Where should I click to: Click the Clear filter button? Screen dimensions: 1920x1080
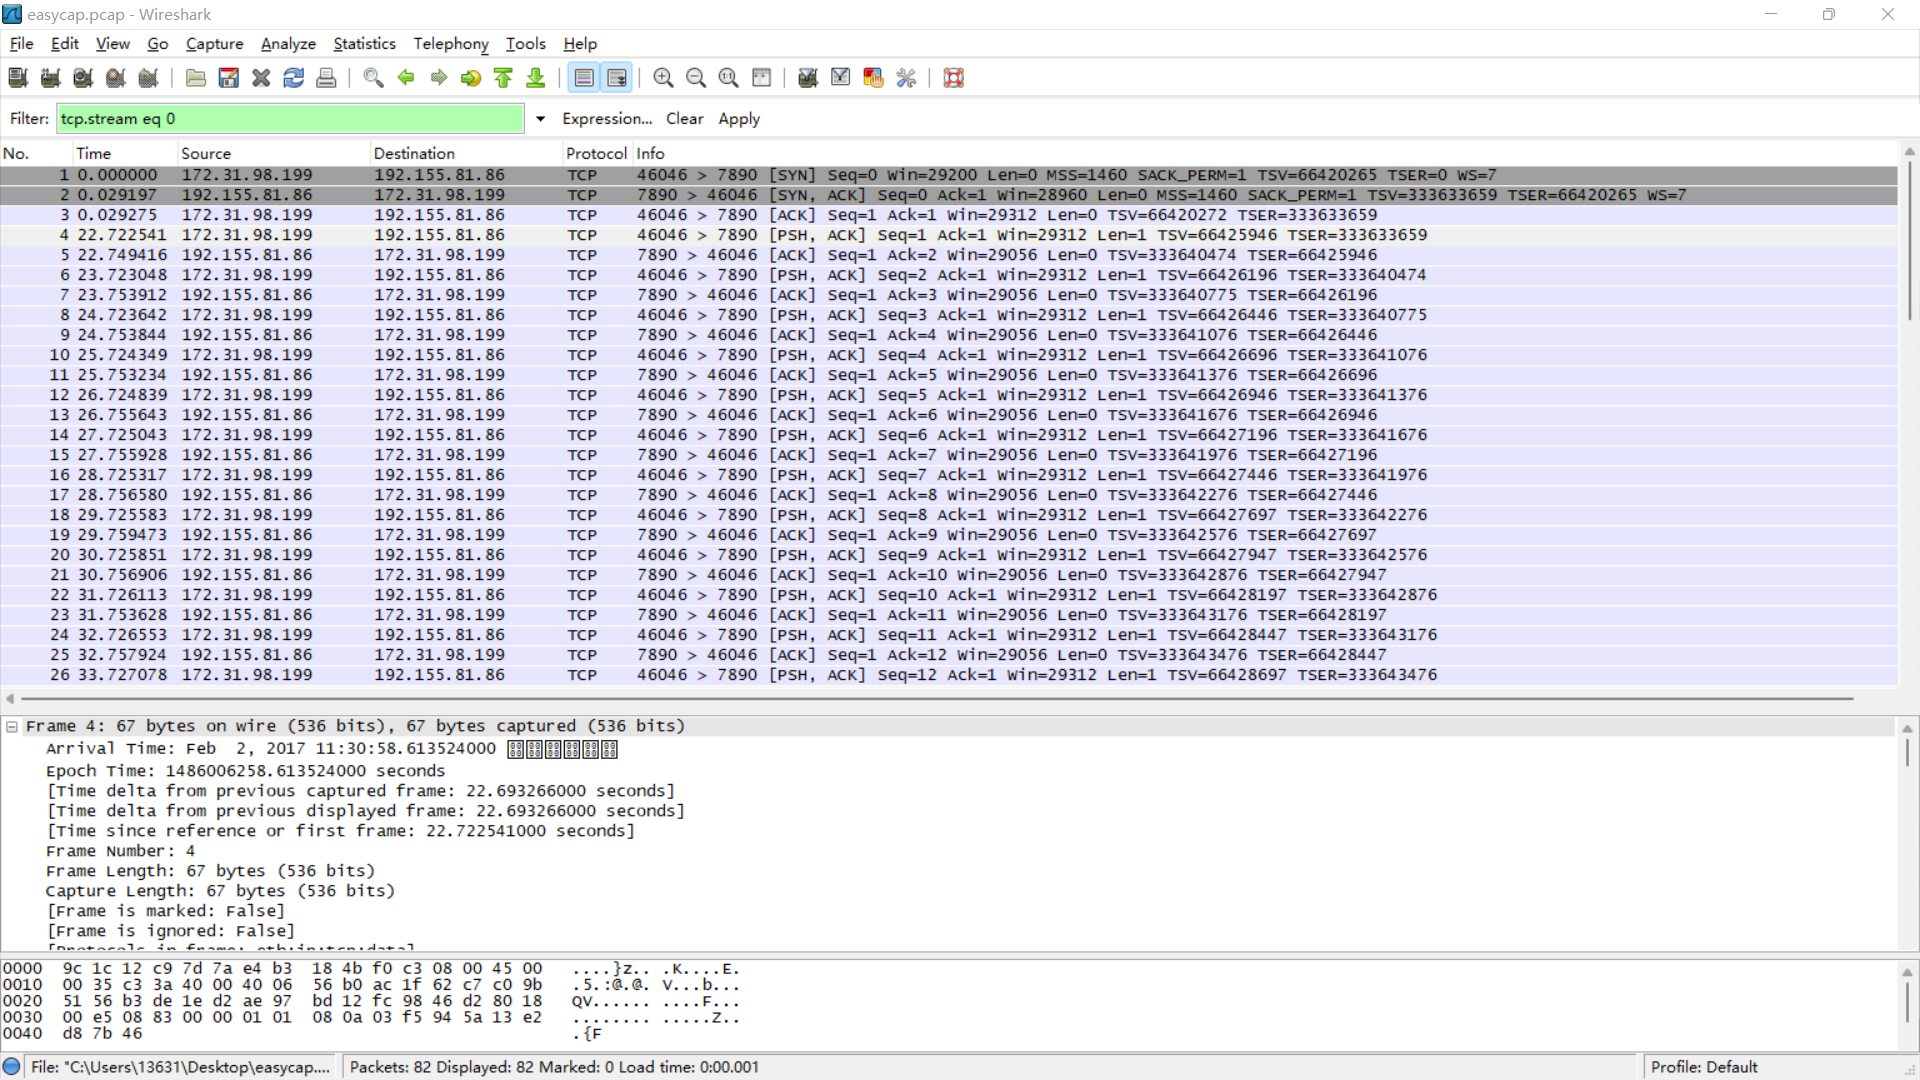(x=684, y=119)
